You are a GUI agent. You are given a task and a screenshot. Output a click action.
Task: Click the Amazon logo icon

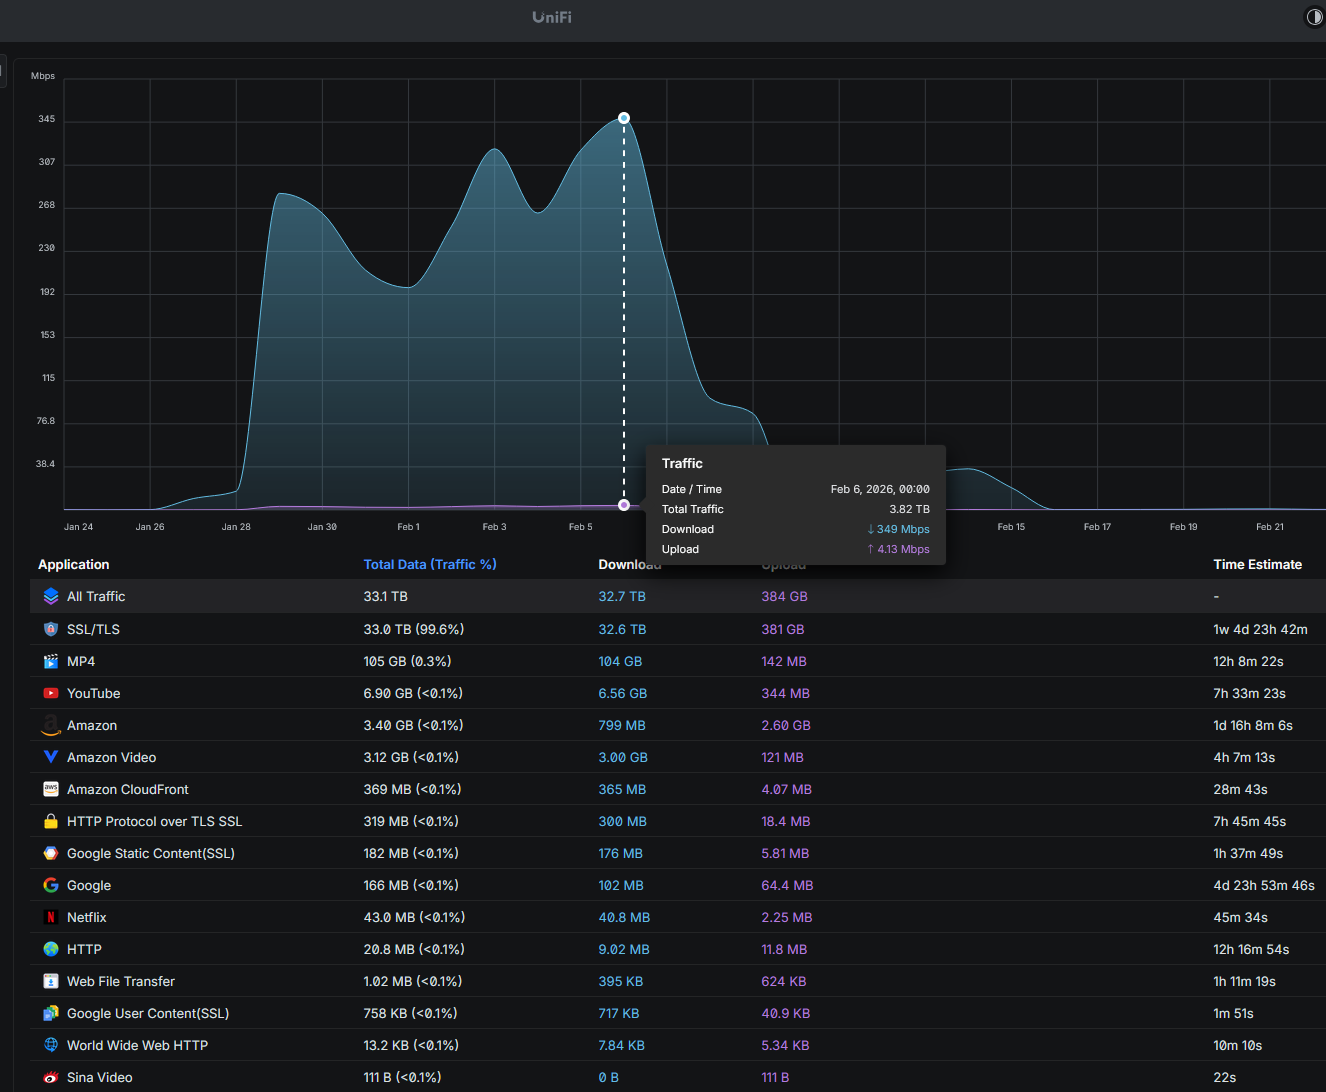point(51,725)
